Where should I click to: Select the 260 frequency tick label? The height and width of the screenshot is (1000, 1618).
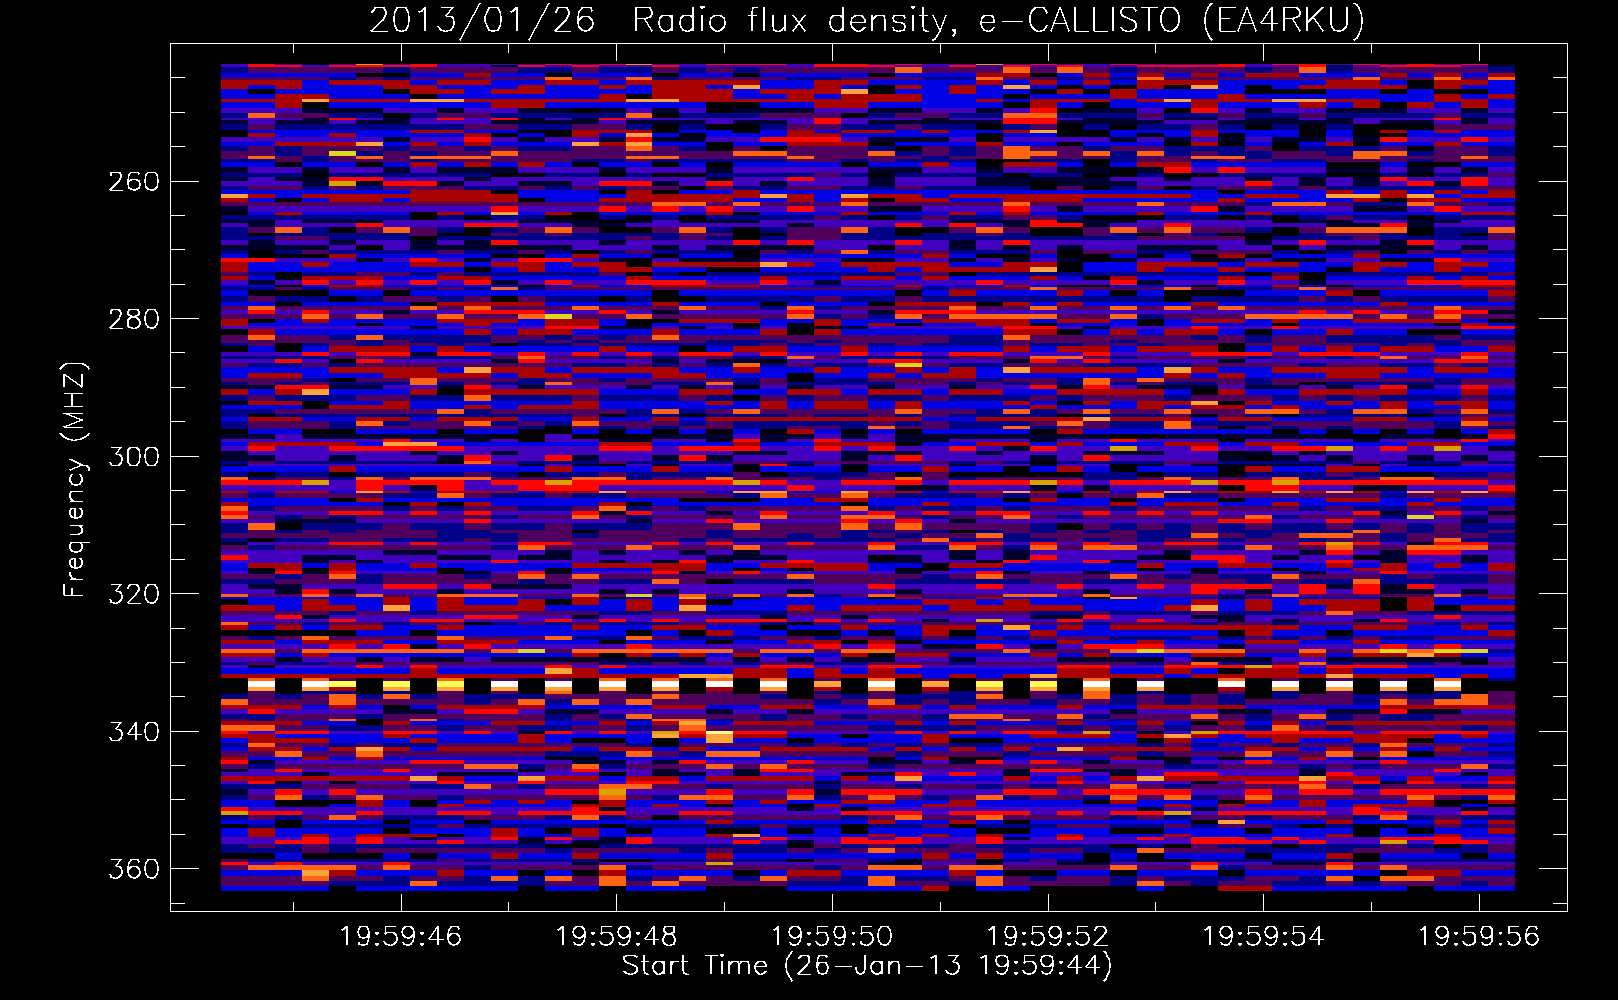point(134,181)
